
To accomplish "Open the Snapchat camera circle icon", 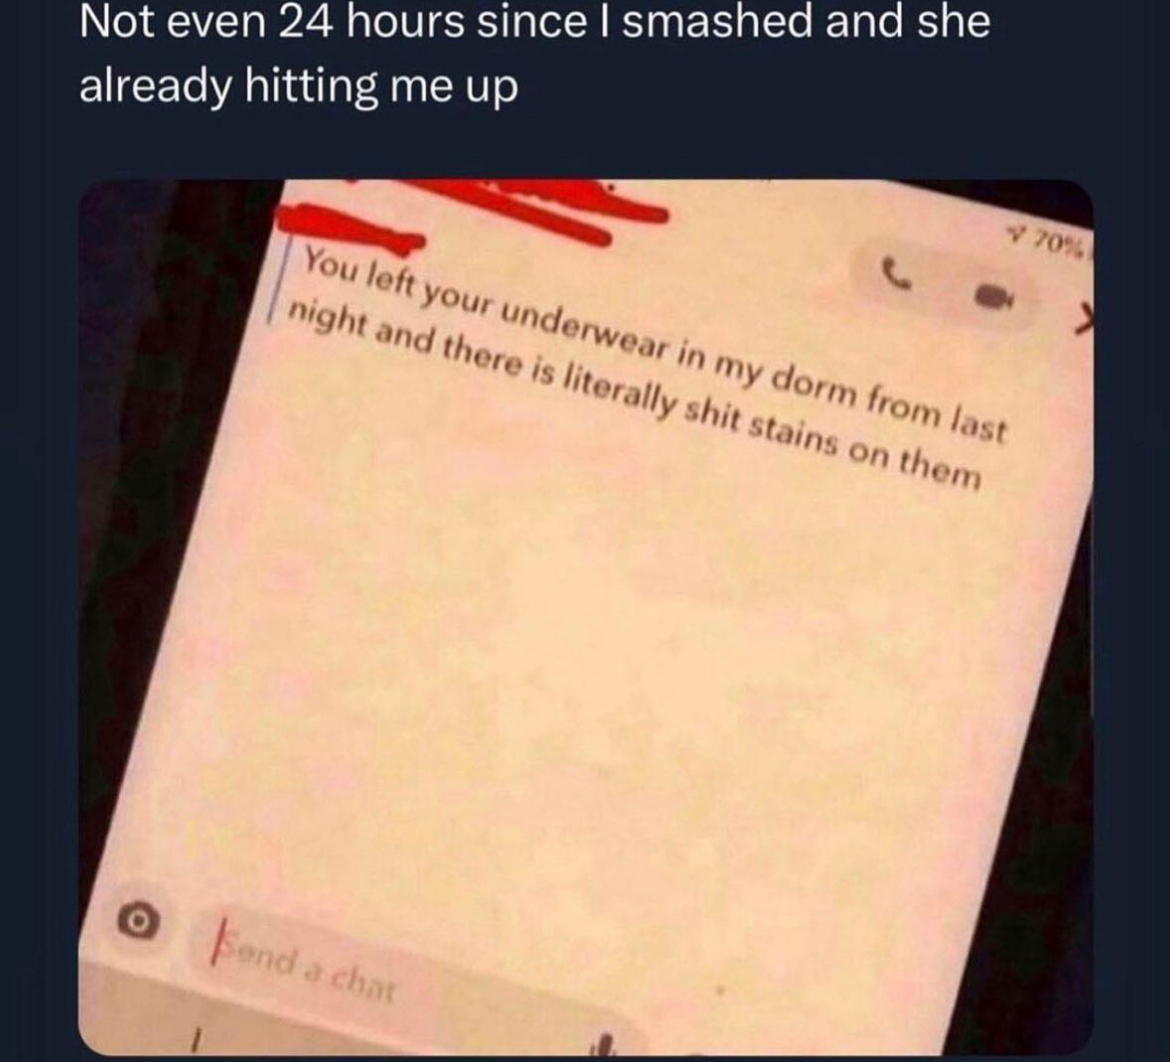I will click(x=139, y=922).
